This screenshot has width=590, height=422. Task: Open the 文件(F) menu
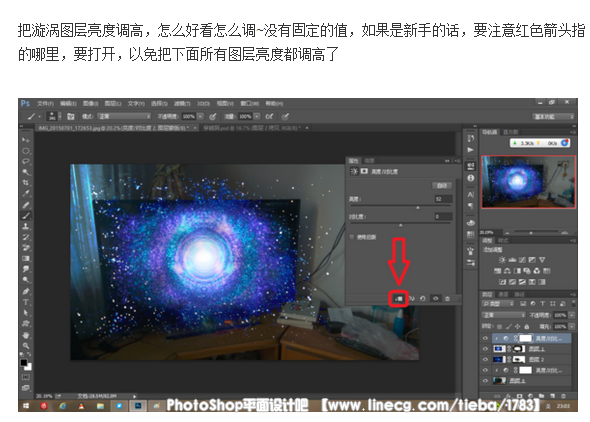(45, 103)
